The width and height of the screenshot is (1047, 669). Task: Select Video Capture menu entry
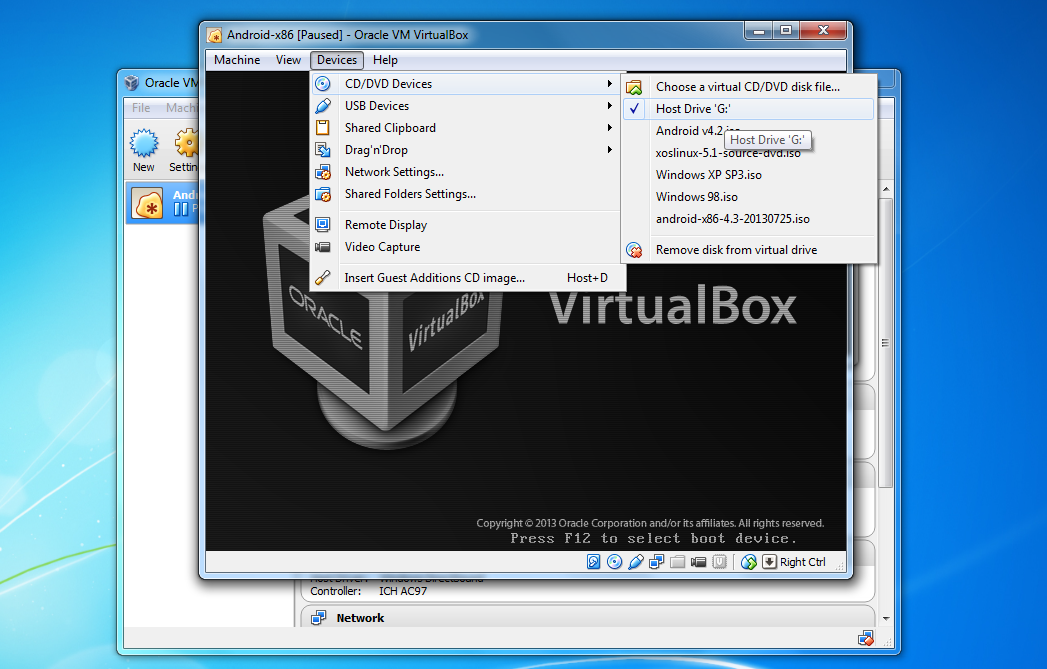tap(468, 246)
